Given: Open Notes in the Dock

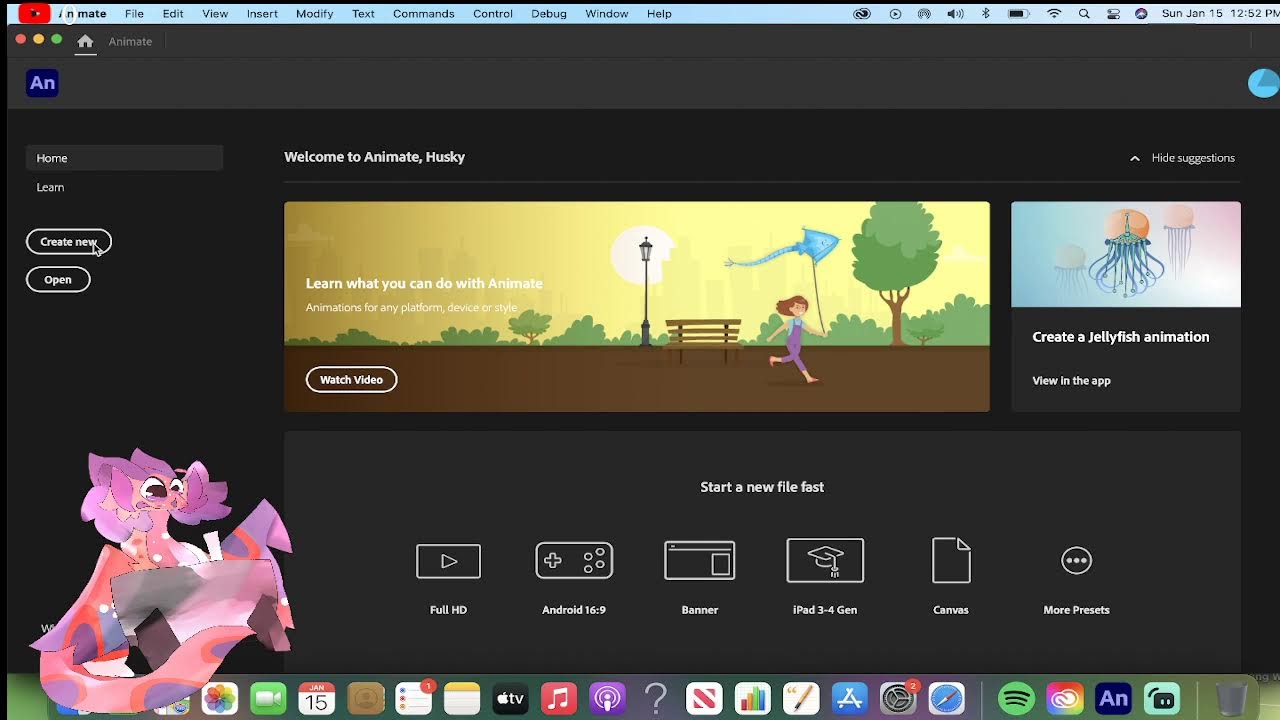Looking at the screenshot, I should click(462, 698).
